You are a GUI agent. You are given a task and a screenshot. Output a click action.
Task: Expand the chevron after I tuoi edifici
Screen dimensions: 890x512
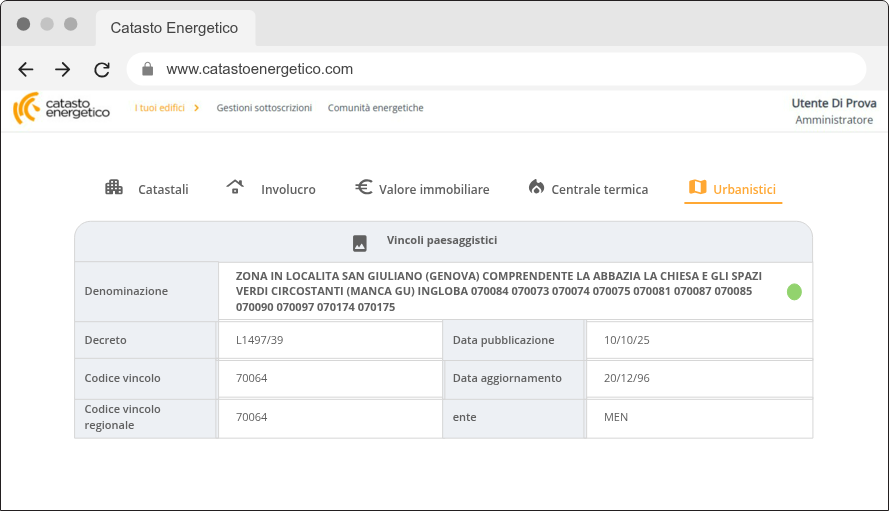click(197, 108)
